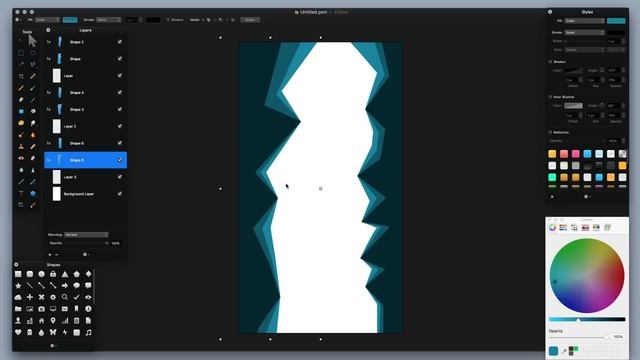Select the orange Gradient tool
The image size is (640, 360).
click(21, 123)
